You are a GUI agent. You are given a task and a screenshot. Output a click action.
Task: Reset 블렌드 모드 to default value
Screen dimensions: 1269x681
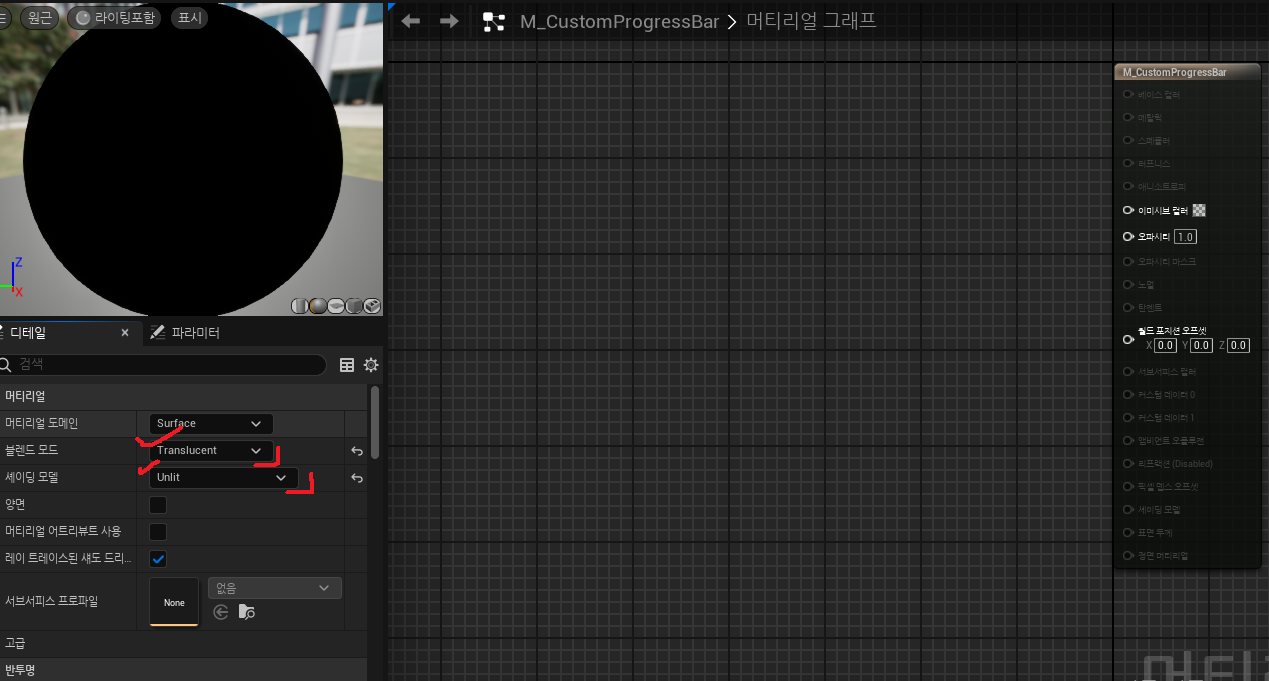(x=357, y=451)
